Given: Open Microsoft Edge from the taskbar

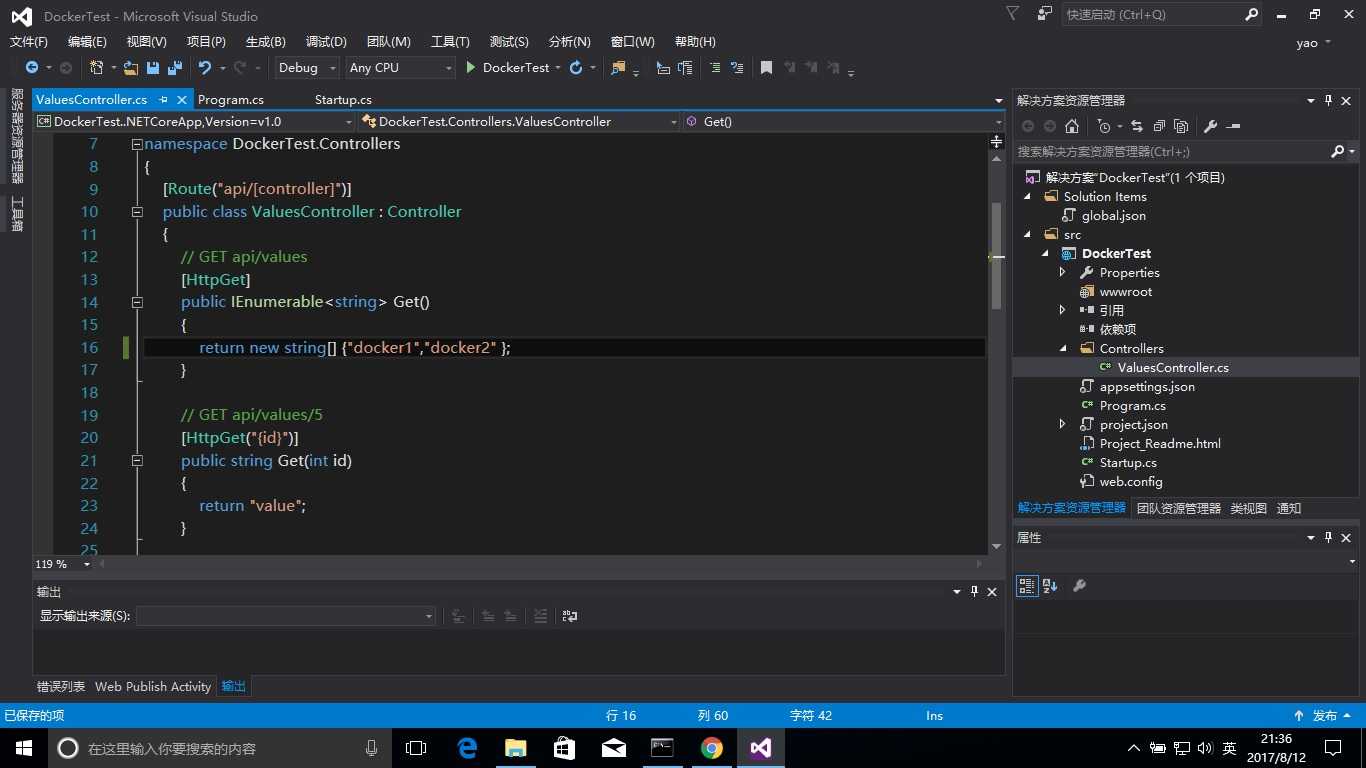Looking at the screenshot, I should [x=467, y=748].
